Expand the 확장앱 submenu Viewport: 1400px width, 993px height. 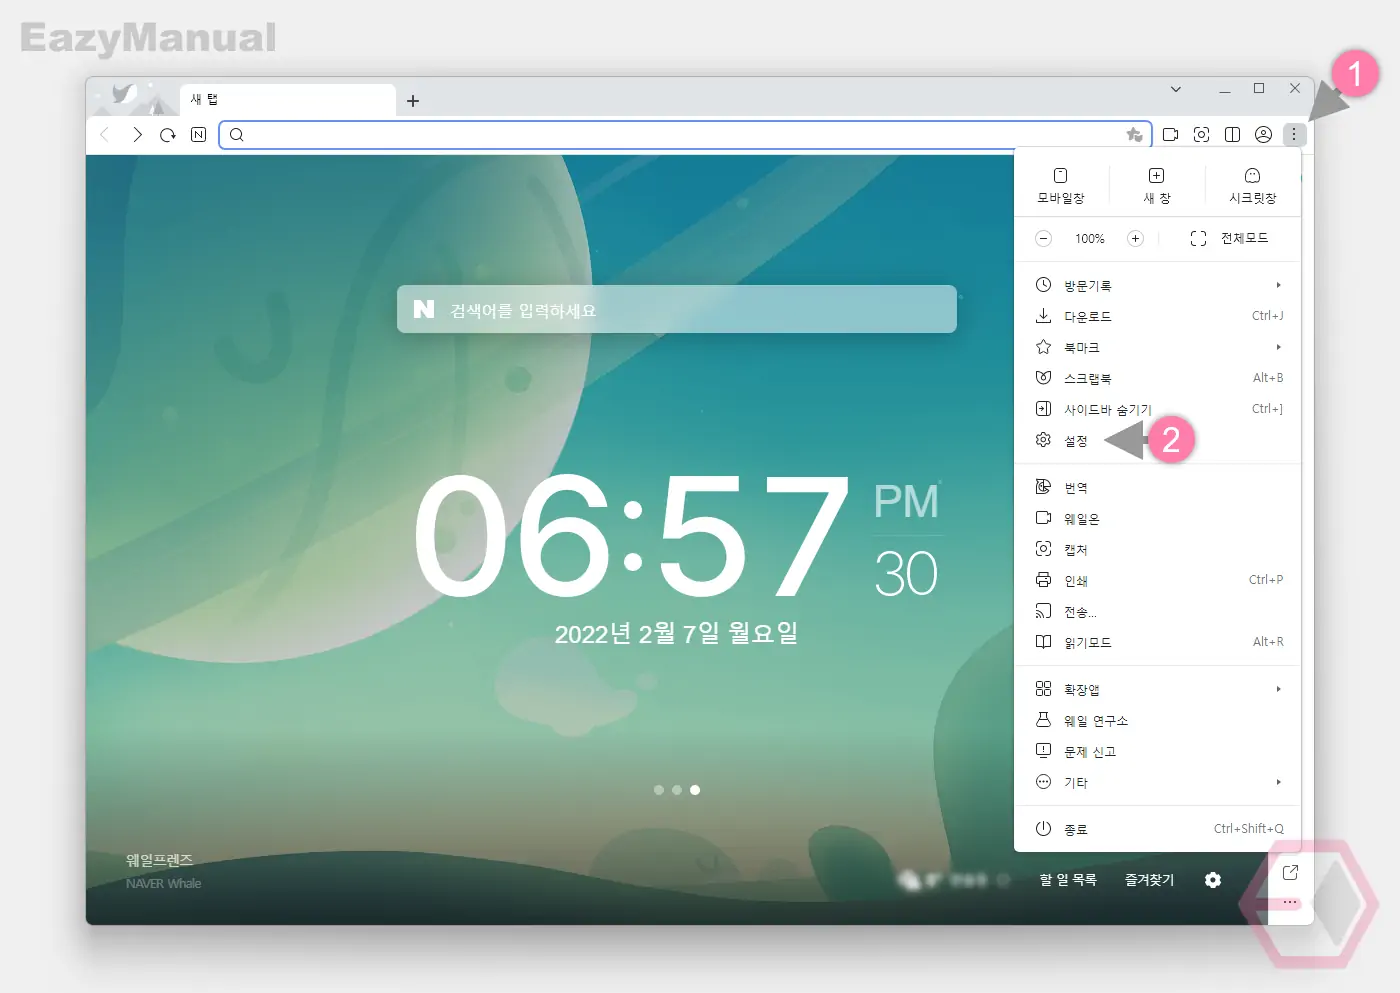click(1158, 690)
